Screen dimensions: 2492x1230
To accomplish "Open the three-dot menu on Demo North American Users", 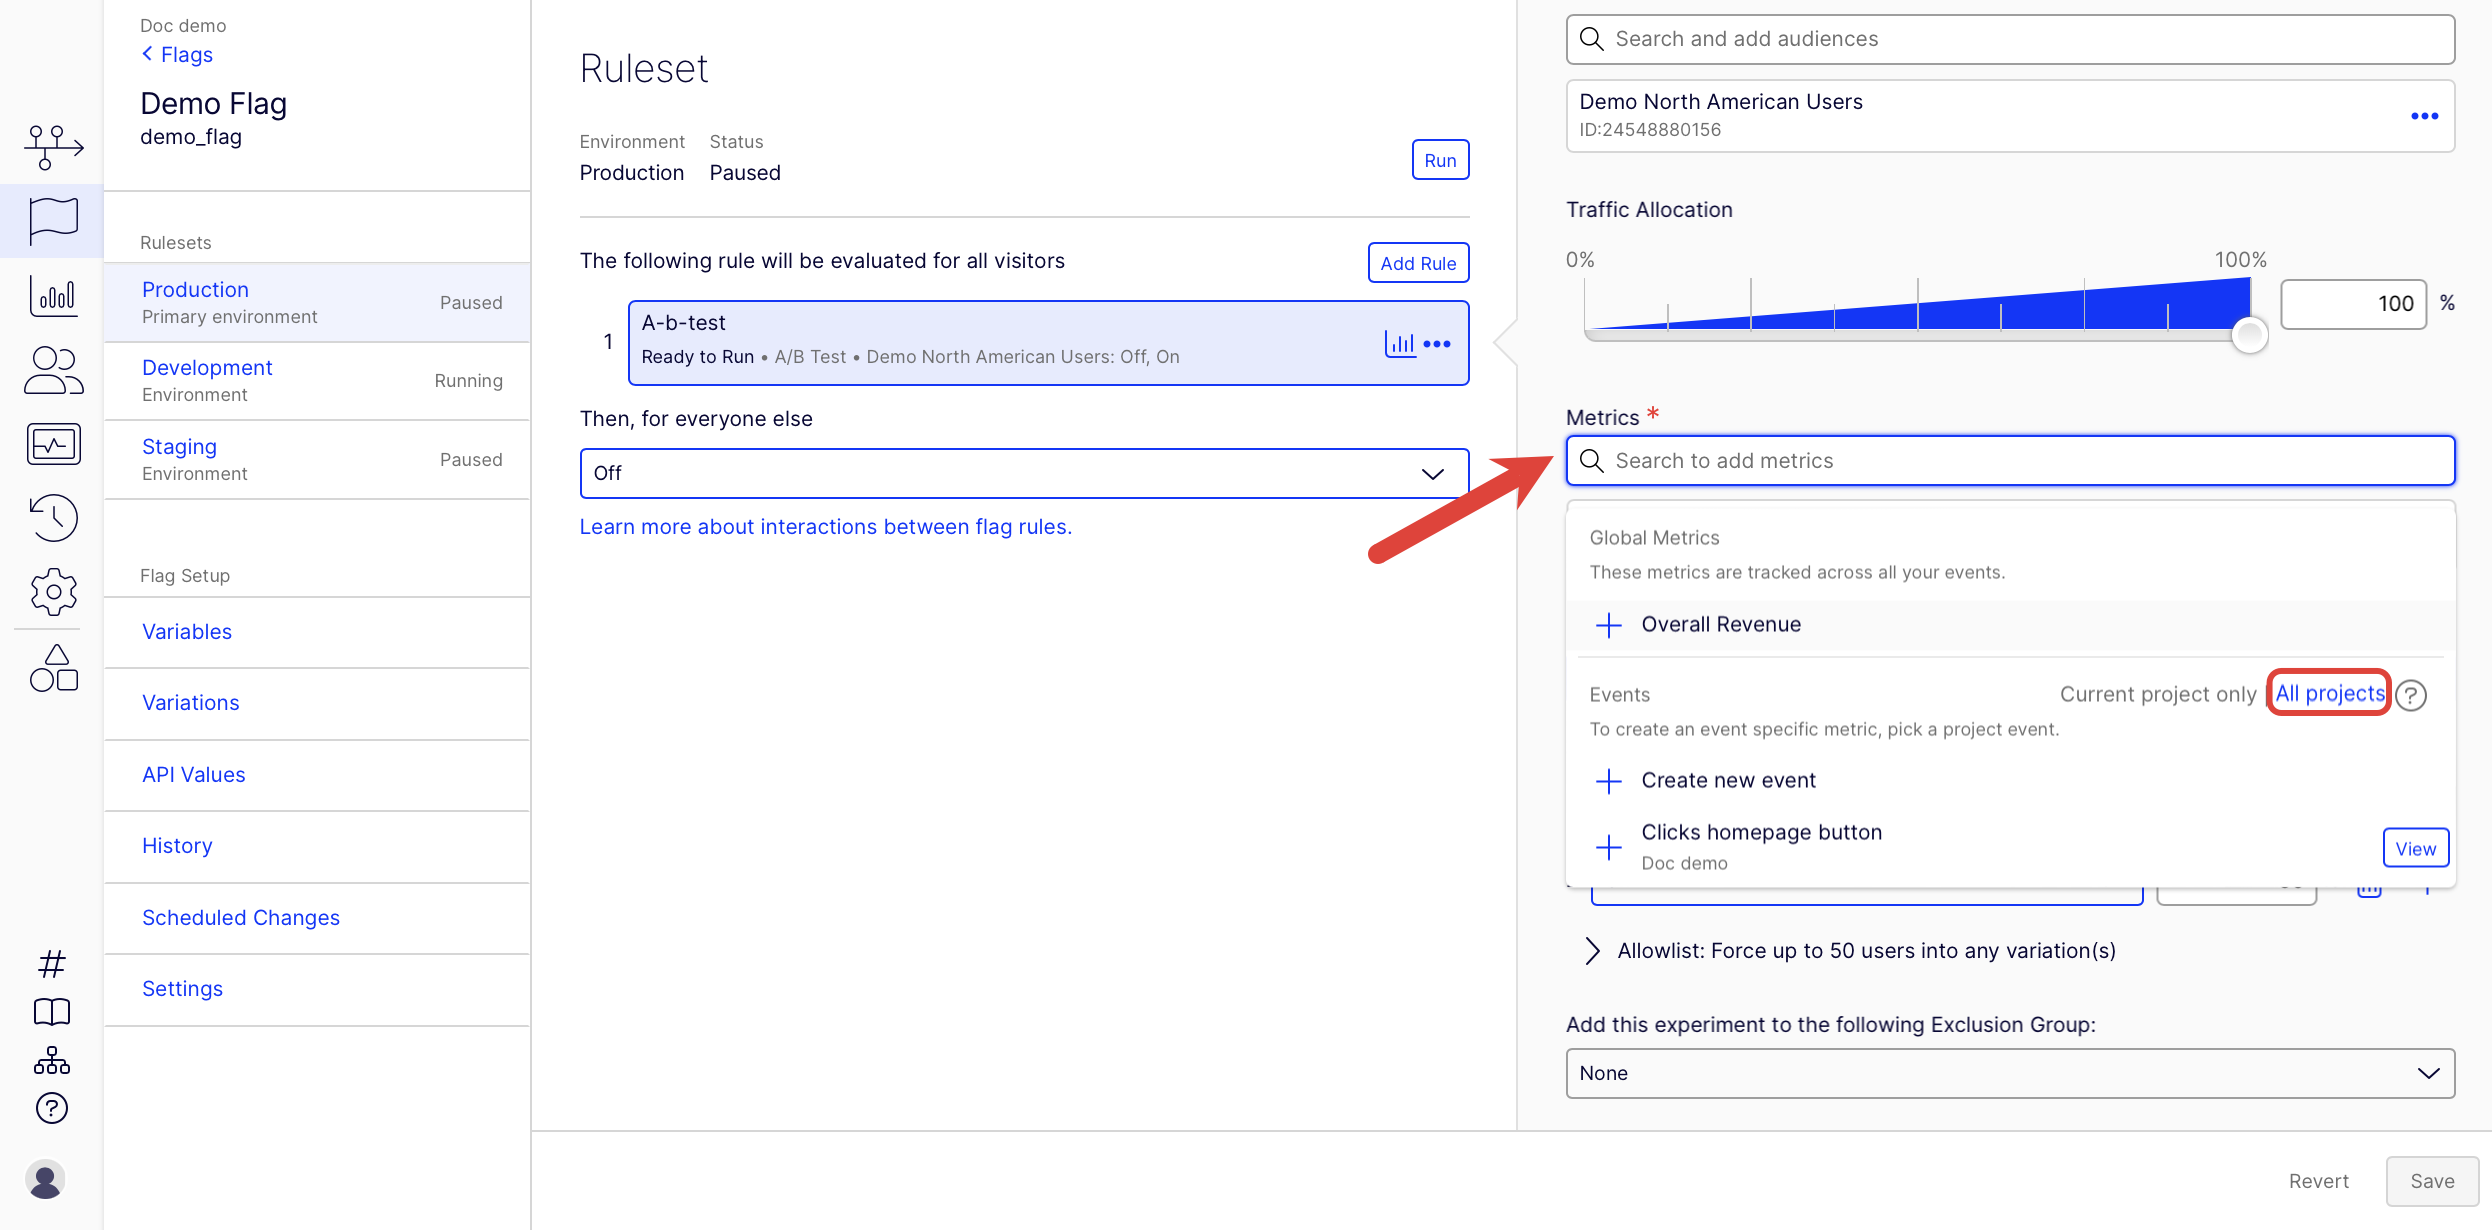I will tap(2424, 115).
